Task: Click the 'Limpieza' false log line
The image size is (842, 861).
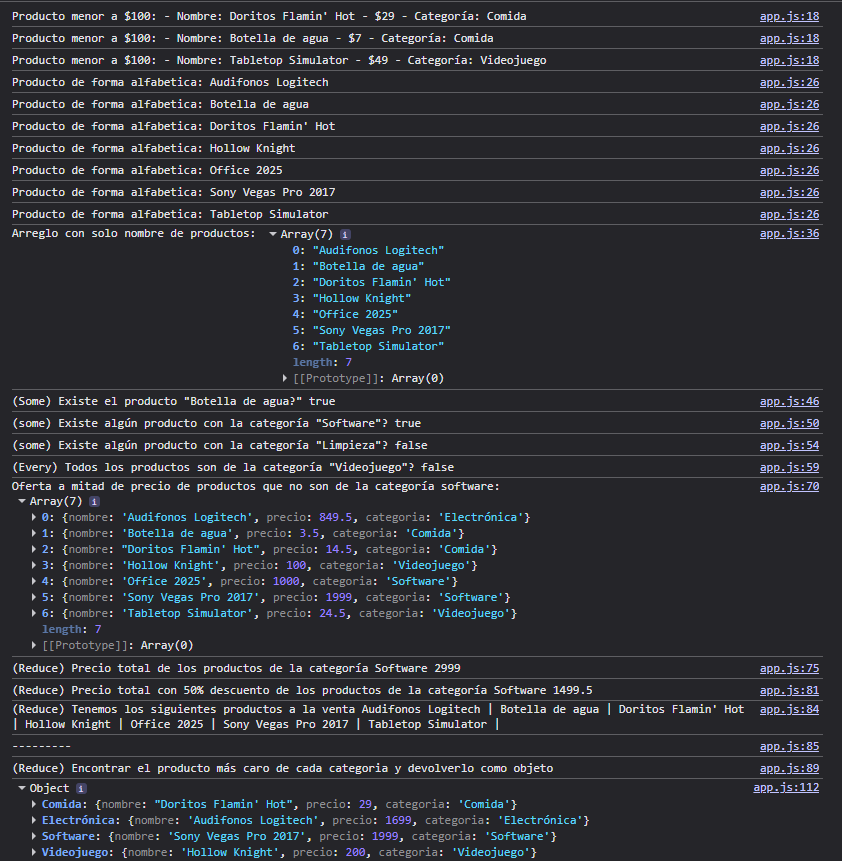Action: 220,445
